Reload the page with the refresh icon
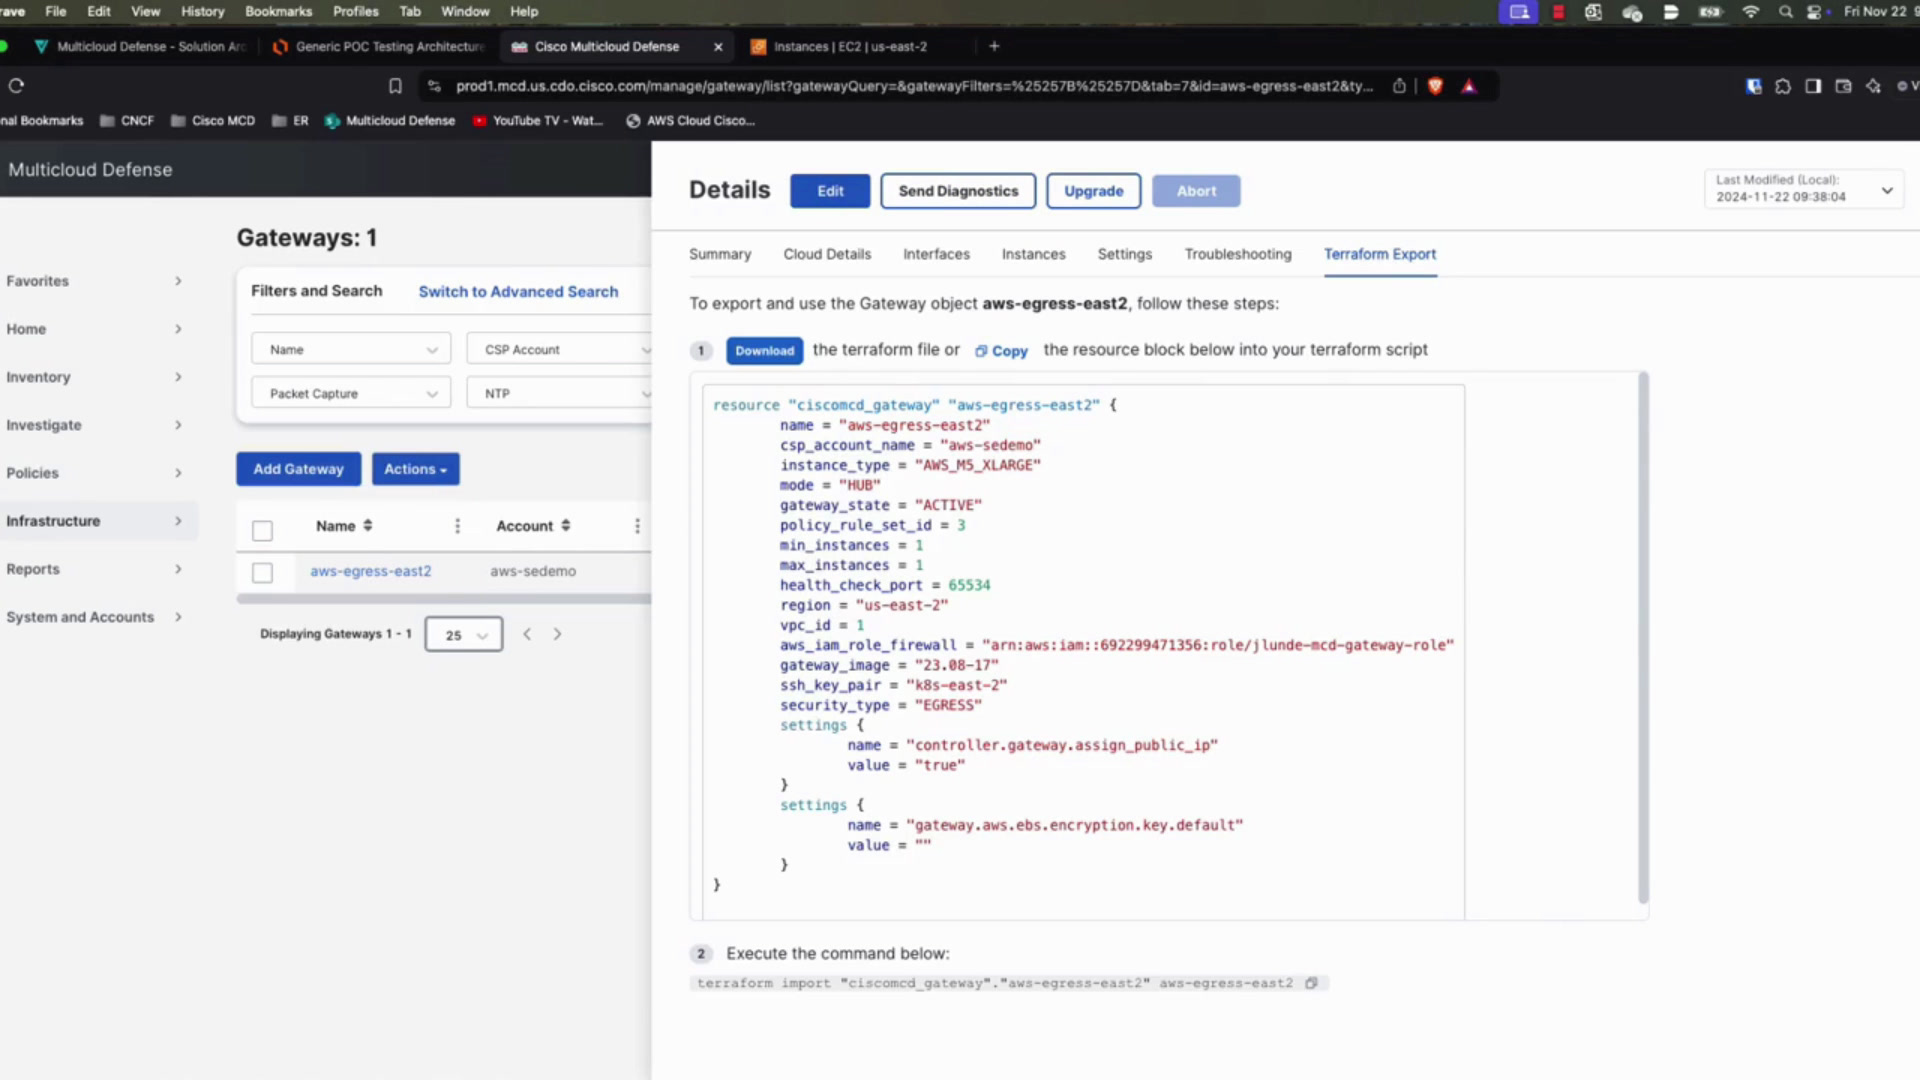This screenshot has height=1080, width=1920. [x=16, y=86]
